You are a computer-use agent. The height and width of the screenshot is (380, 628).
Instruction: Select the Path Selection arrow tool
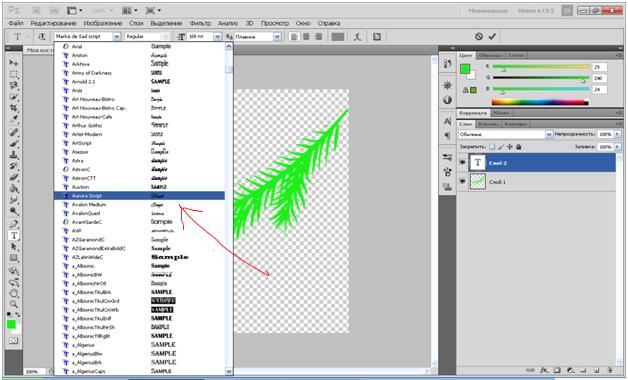14,247
